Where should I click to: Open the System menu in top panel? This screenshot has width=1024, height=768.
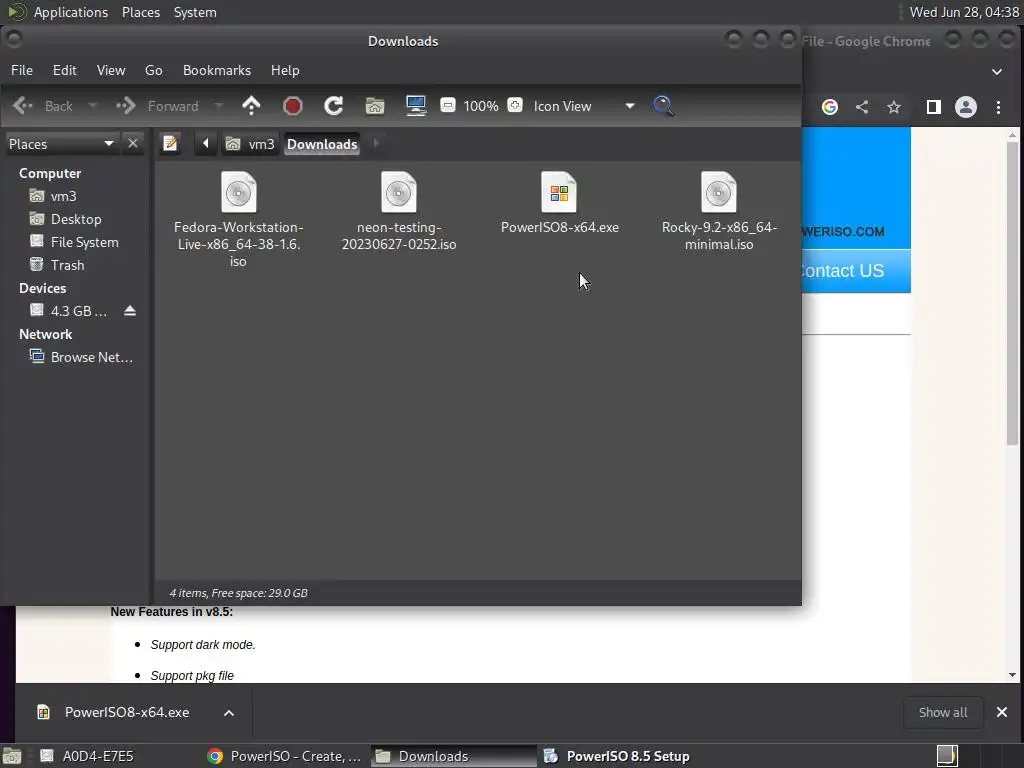pyautogui.click(x=195, y=12)
